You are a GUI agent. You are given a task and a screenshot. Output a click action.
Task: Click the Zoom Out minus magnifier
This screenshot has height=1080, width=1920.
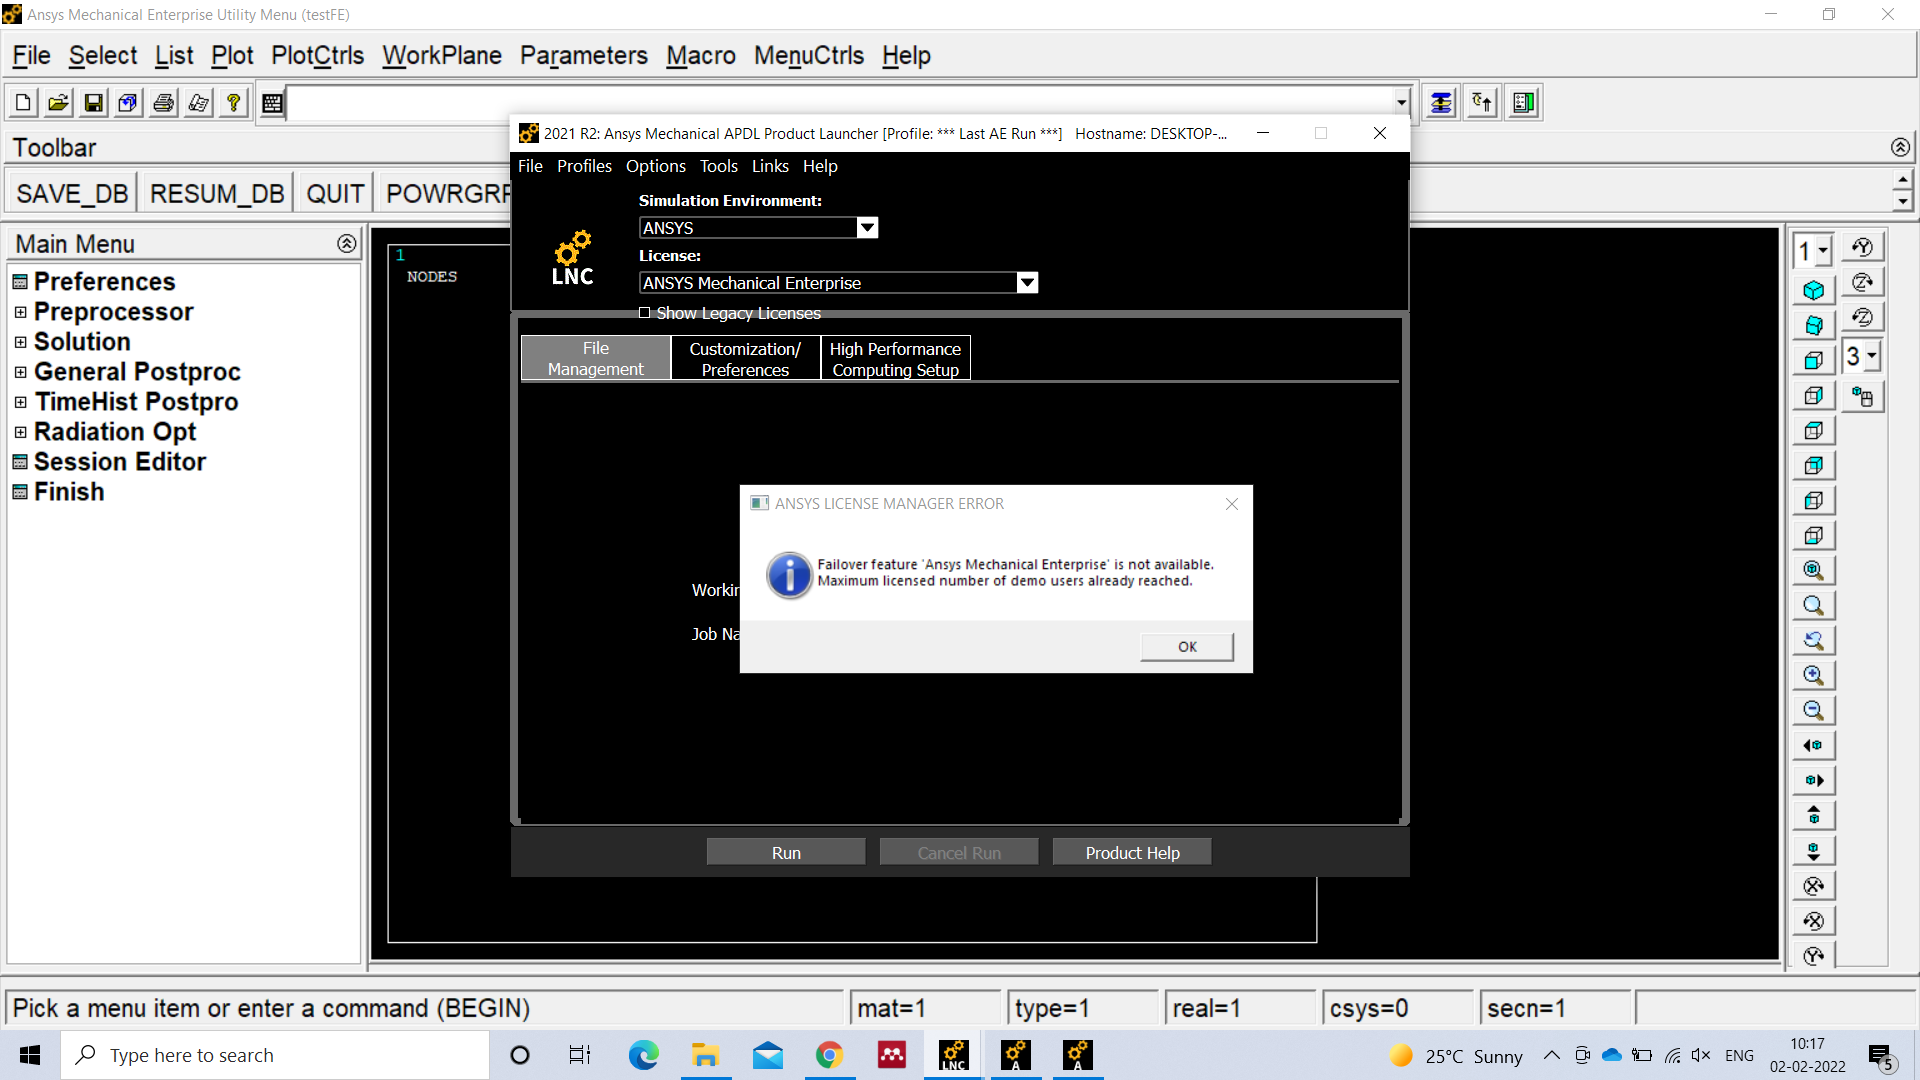click(1813, 710)
